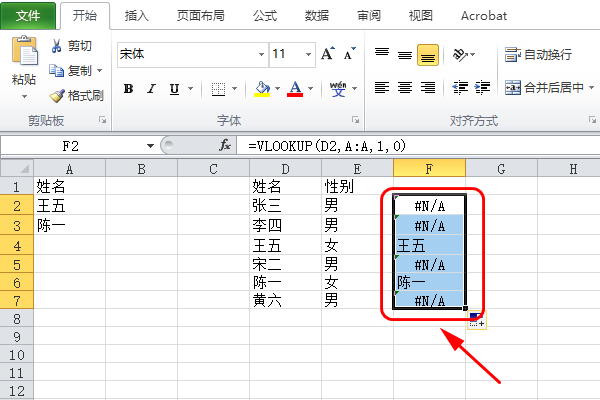Viewport: 600px width, 400px height.
Task: Select cell D4 containing 王五
Action: tap(283, 244)
